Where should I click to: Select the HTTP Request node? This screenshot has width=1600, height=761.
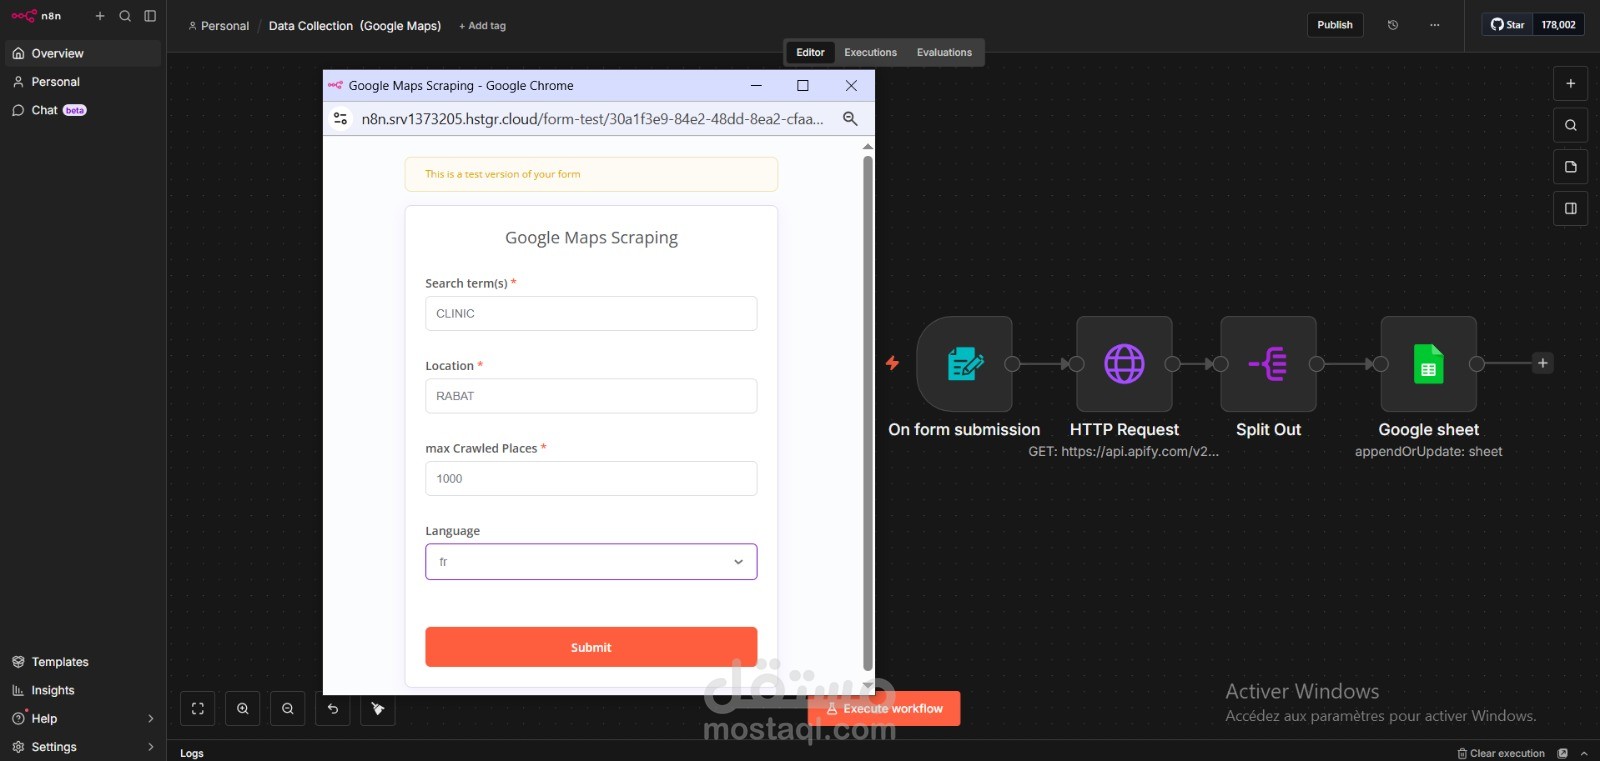1124,364
